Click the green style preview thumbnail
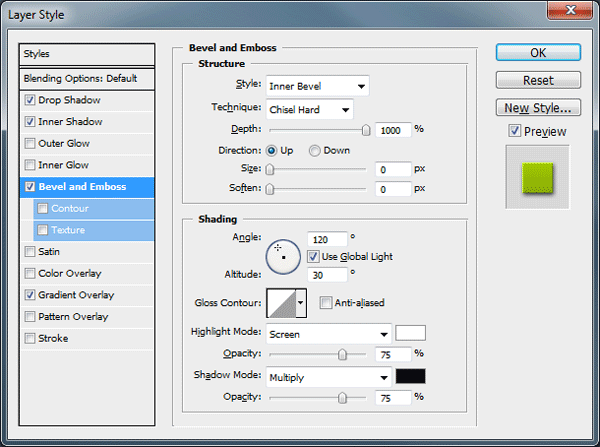 538,178
